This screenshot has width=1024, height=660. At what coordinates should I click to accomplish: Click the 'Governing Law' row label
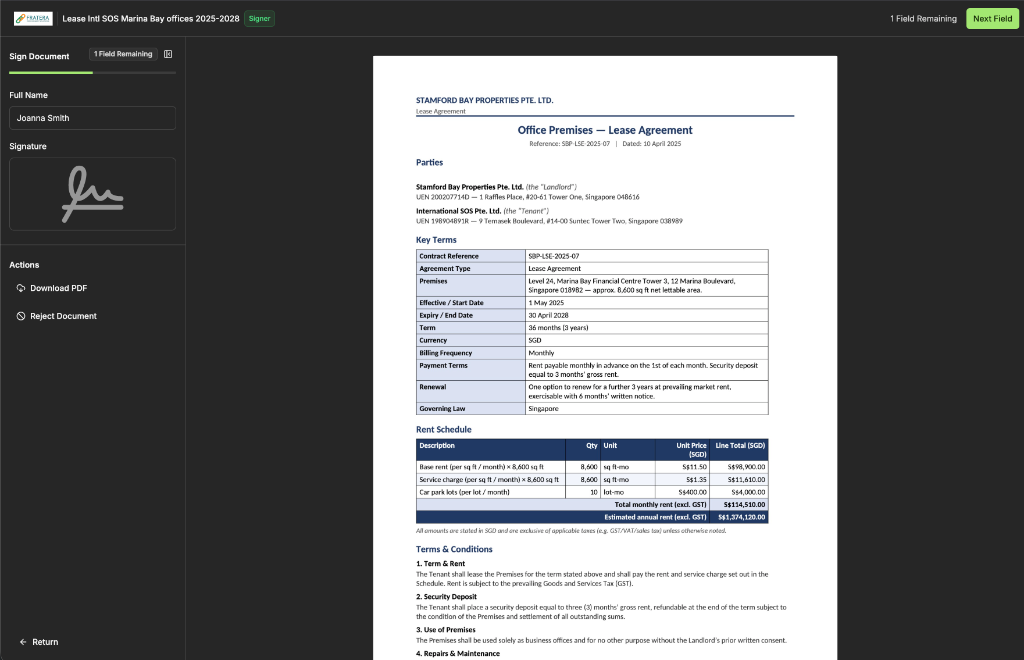coord(442,409)
